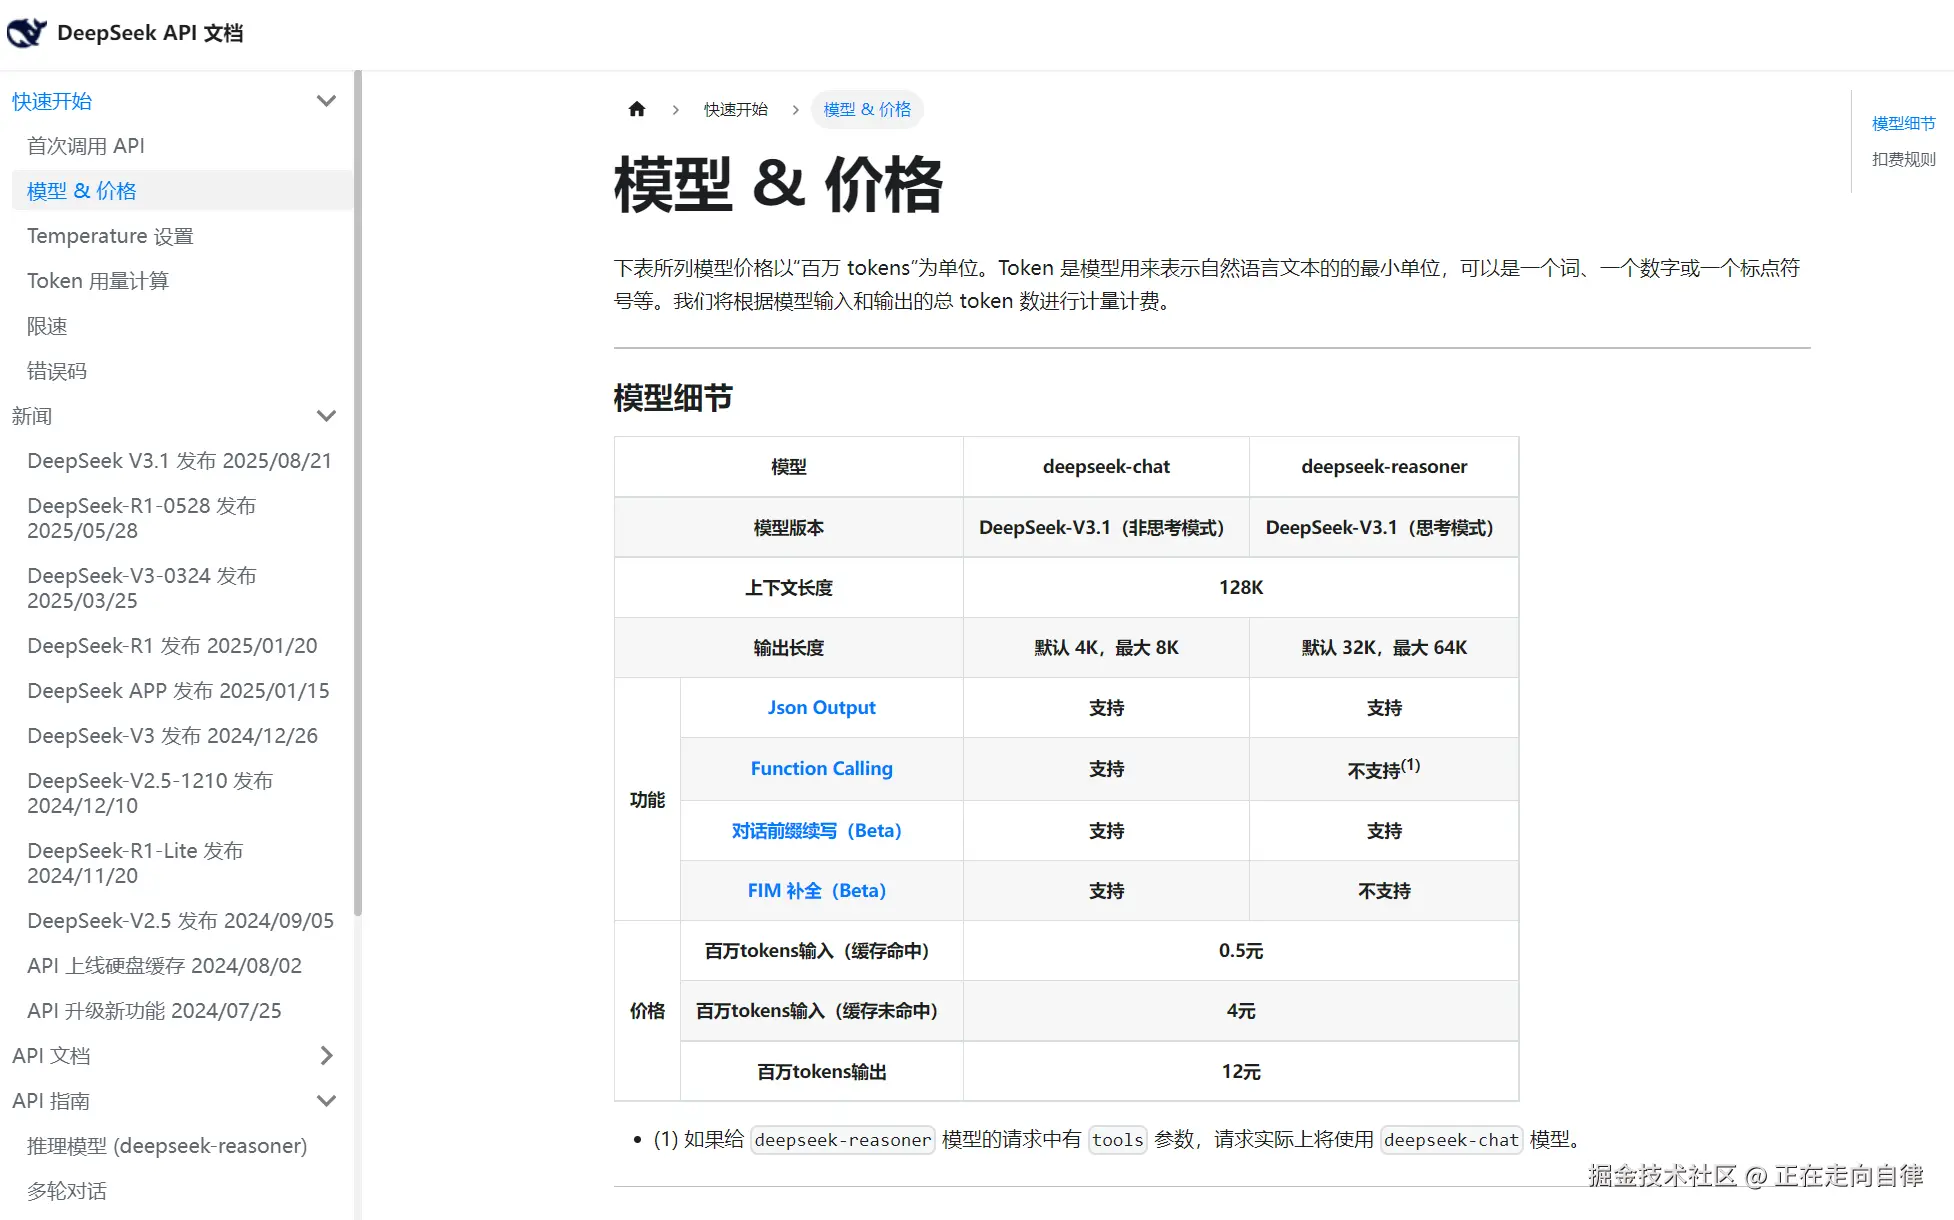Viewport: 1954px width, 1220px height.
Task: Click 快速开始 breadcrumb item
Action: point(735,109)
